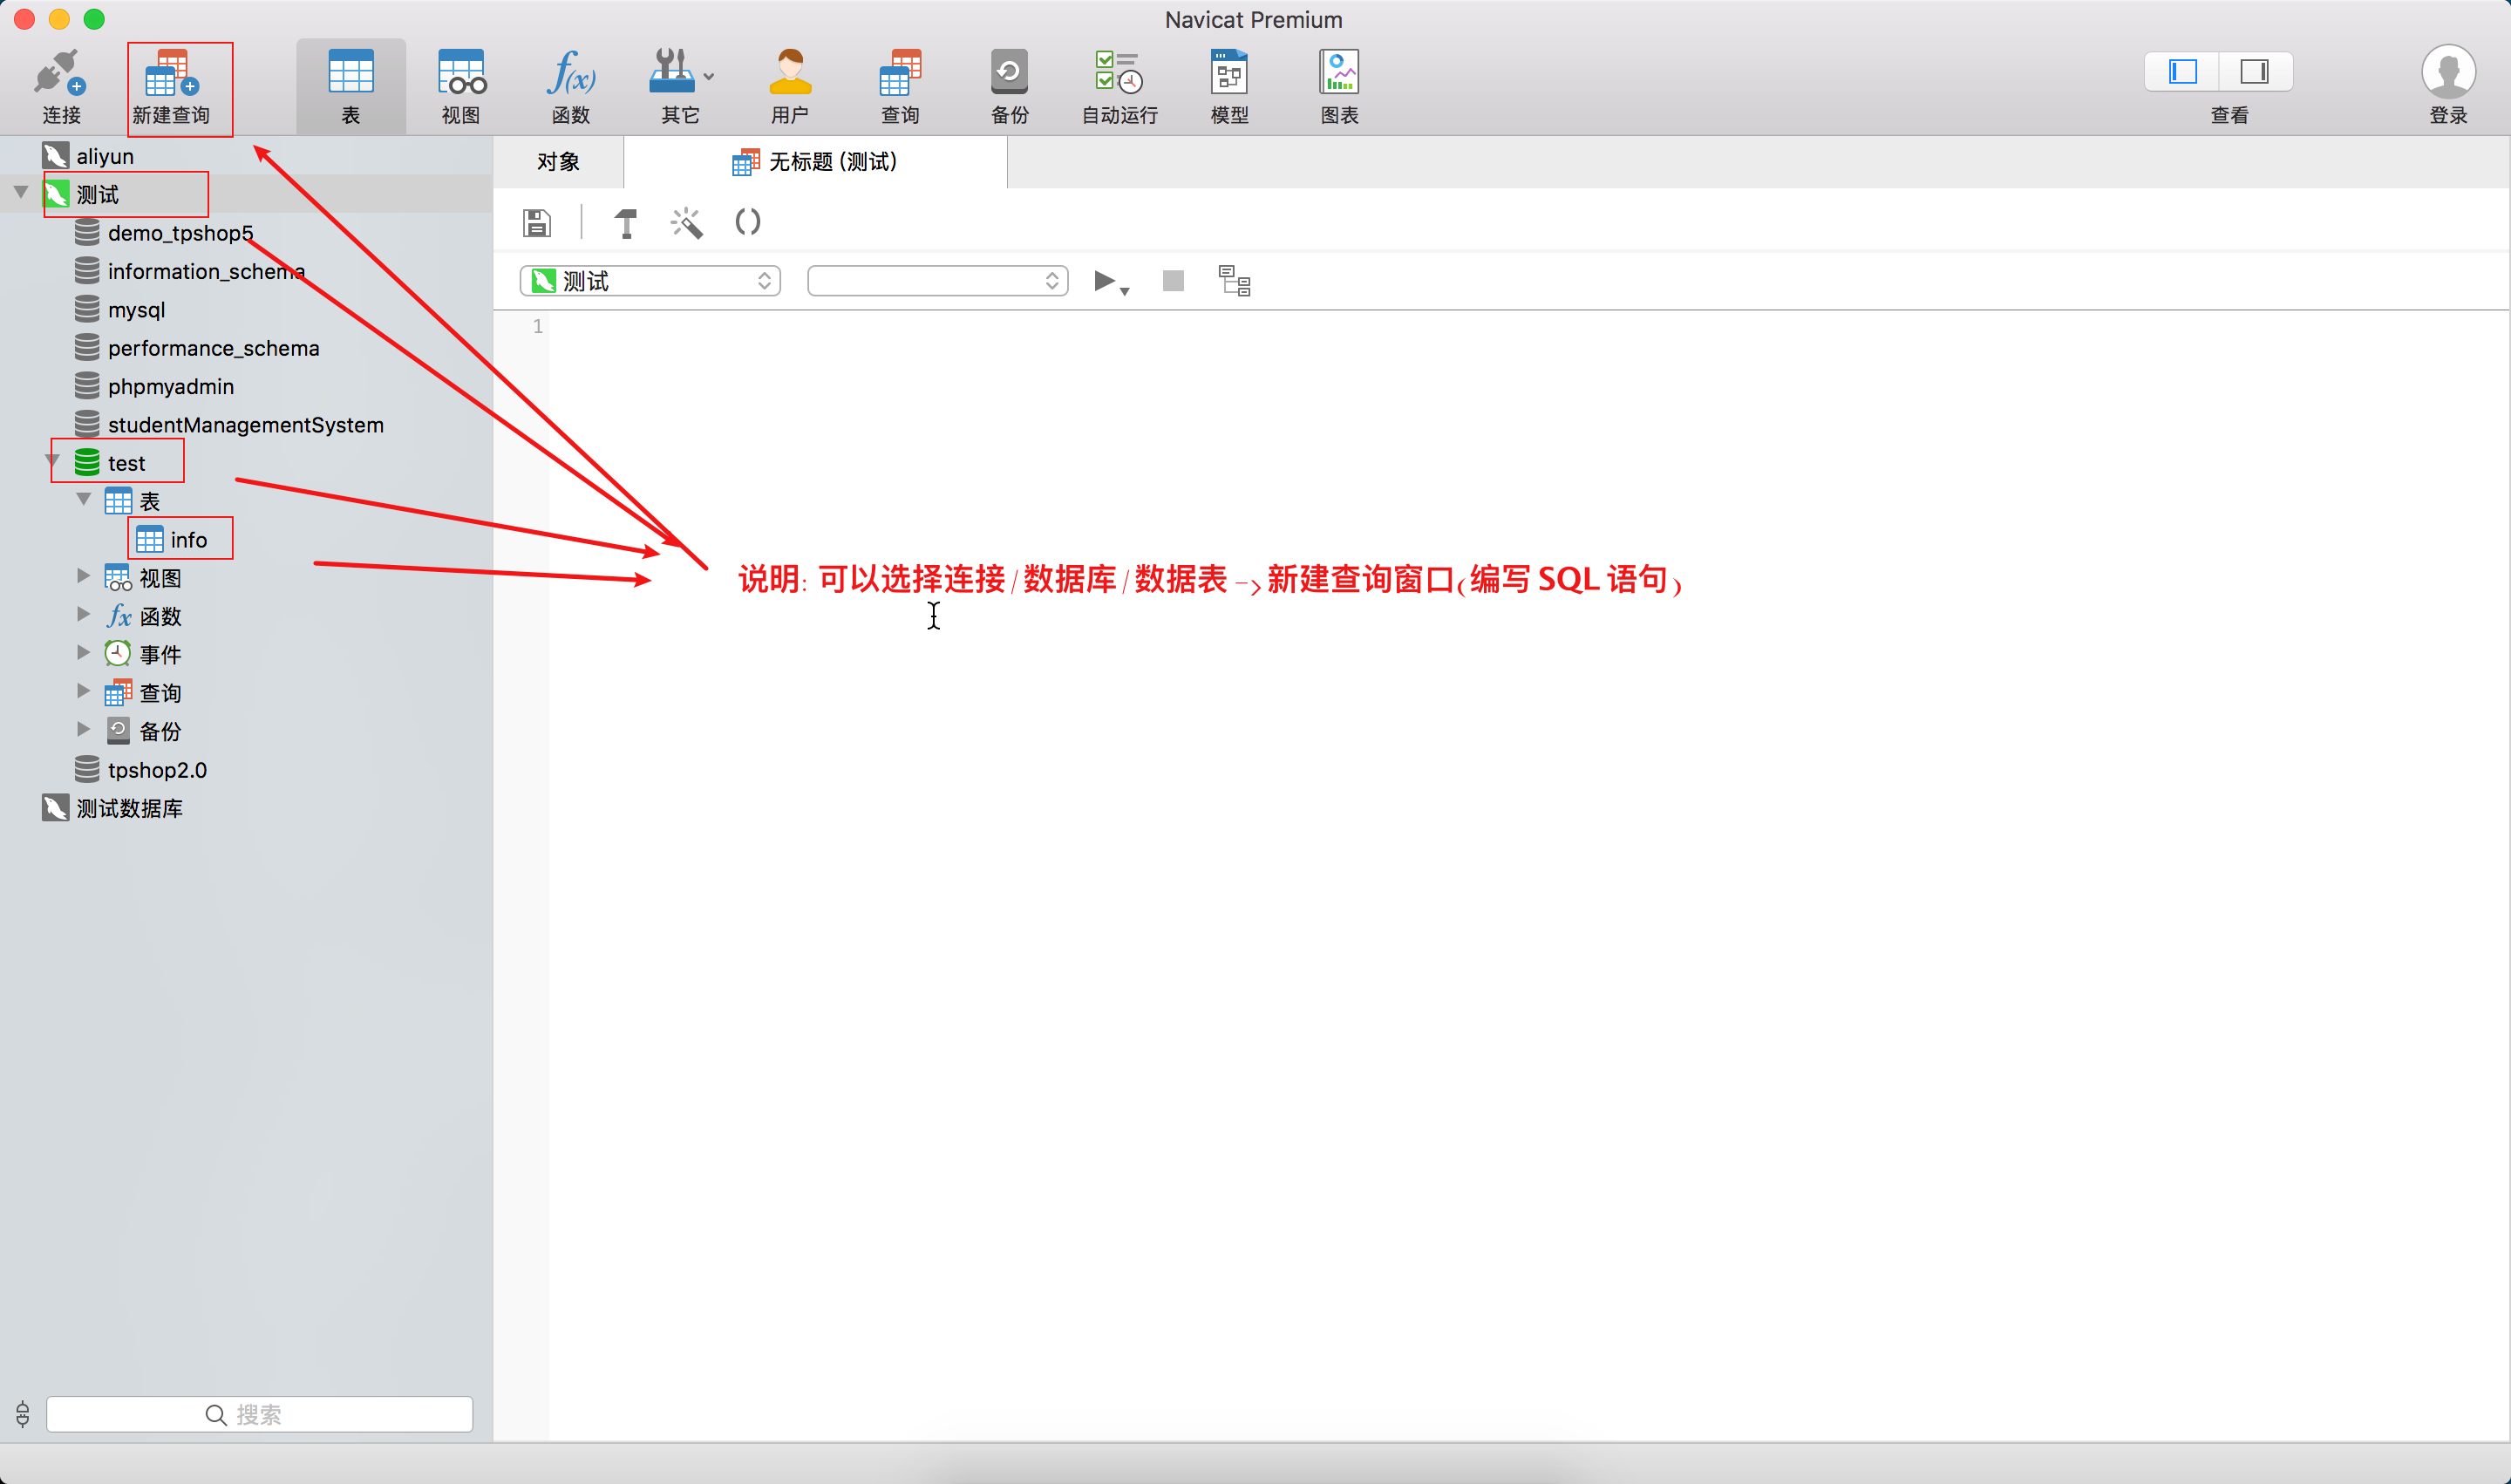Open the 测试 connection dropdown in editor
This screenshot has width=2511, height=1484.
(650, 281)
